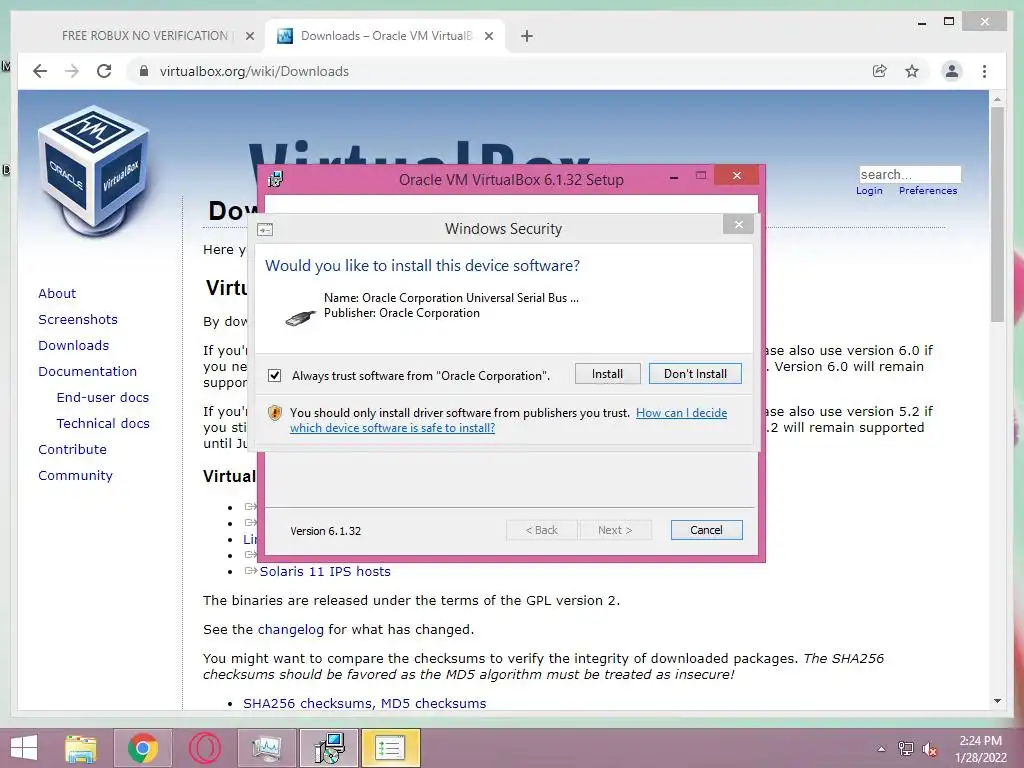Go back in Chrome
Viewport: 1024px width, 768px height.
[x=40, y=71]
